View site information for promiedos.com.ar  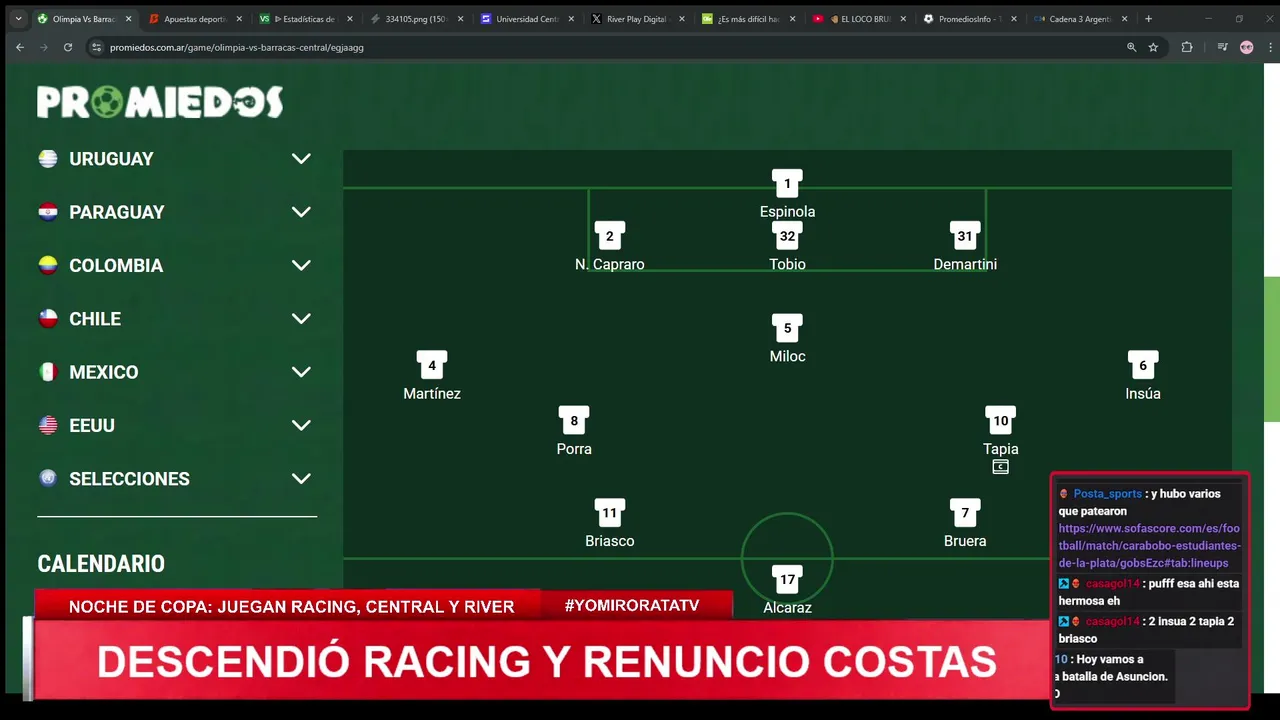96,47
